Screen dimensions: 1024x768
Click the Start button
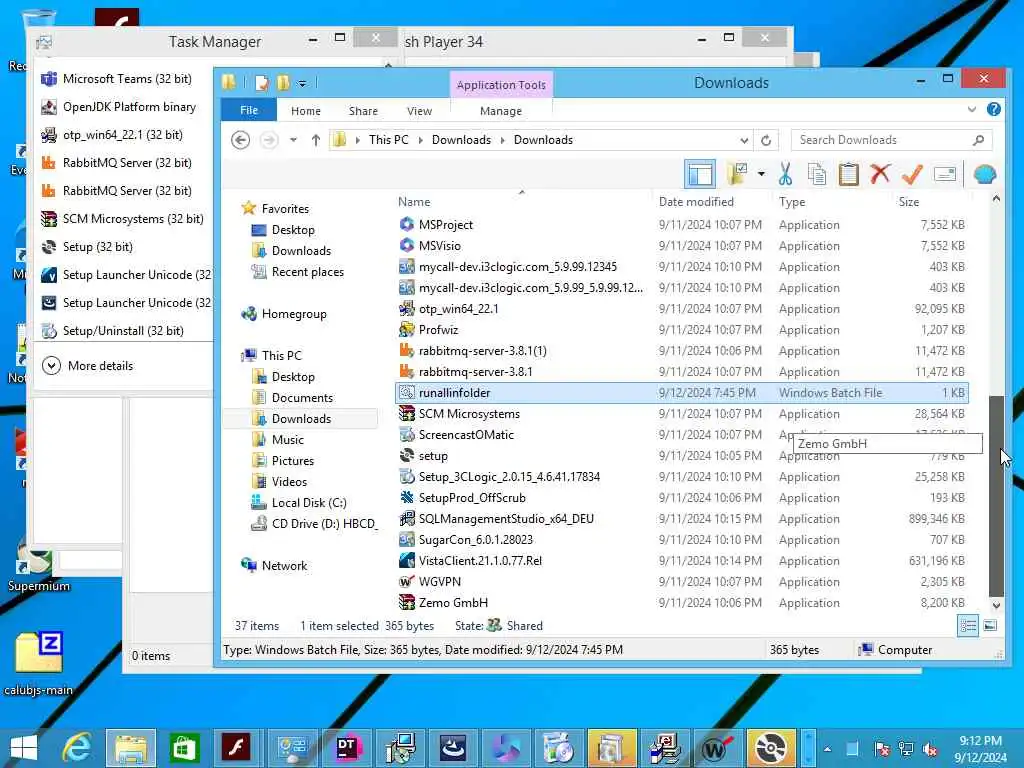(x=24, y=748)
